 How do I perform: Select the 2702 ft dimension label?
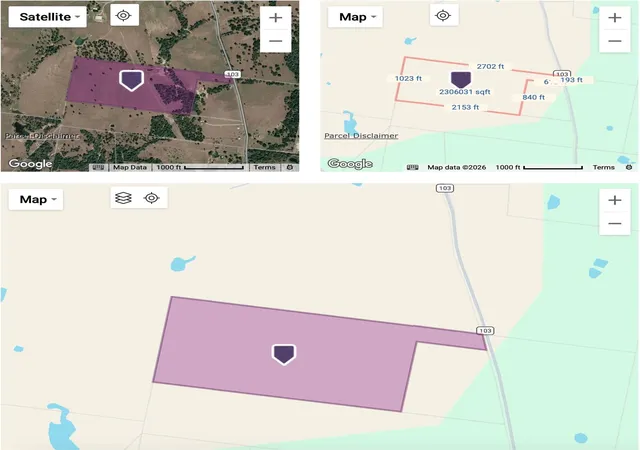pyautogui.click(x=490, y=66)
